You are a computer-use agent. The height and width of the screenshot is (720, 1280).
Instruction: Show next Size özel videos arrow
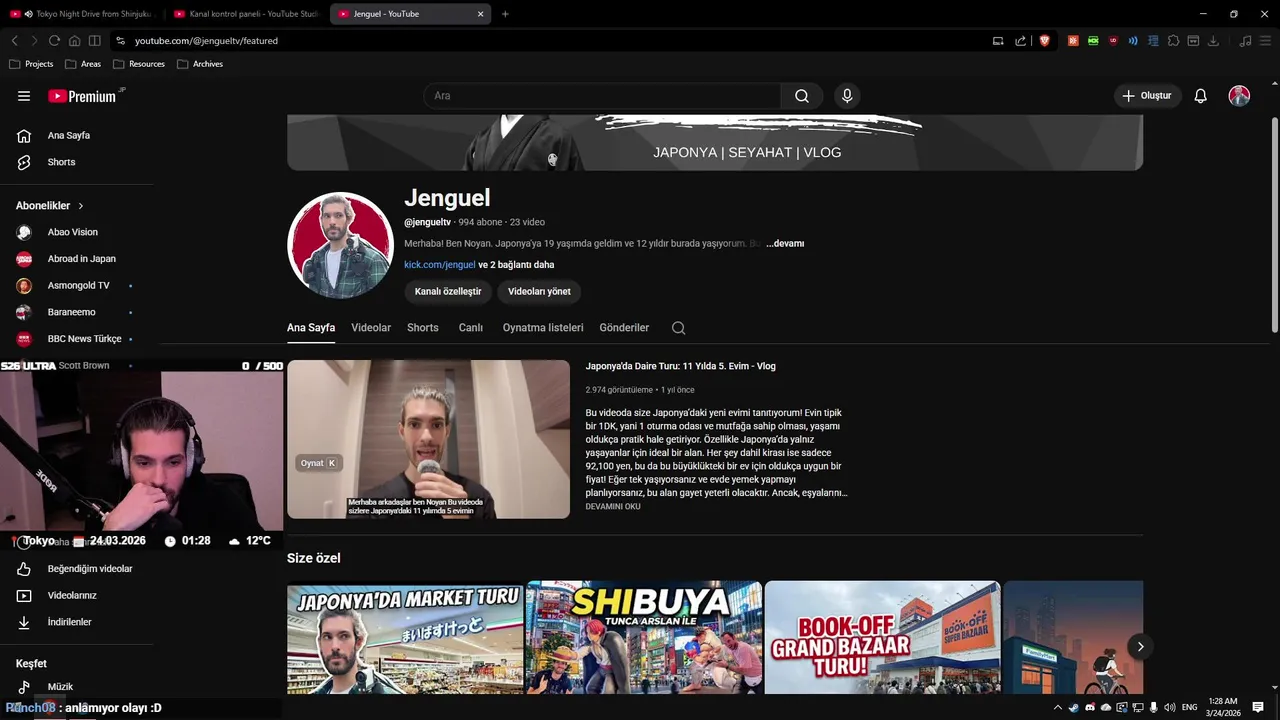(x=1140, y=646)
